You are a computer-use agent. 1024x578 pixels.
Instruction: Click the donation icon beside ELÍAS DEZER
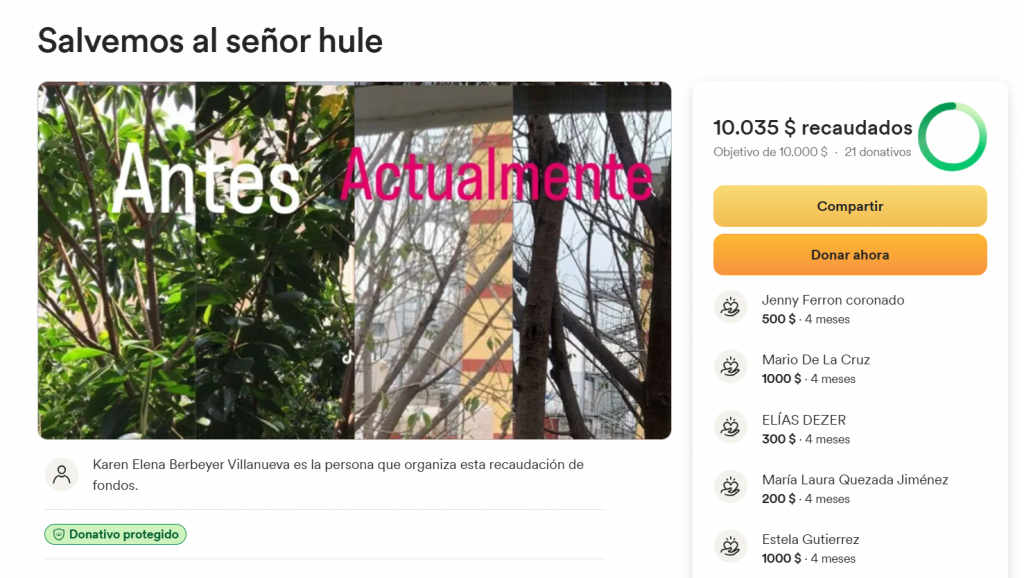pos(730,427)
